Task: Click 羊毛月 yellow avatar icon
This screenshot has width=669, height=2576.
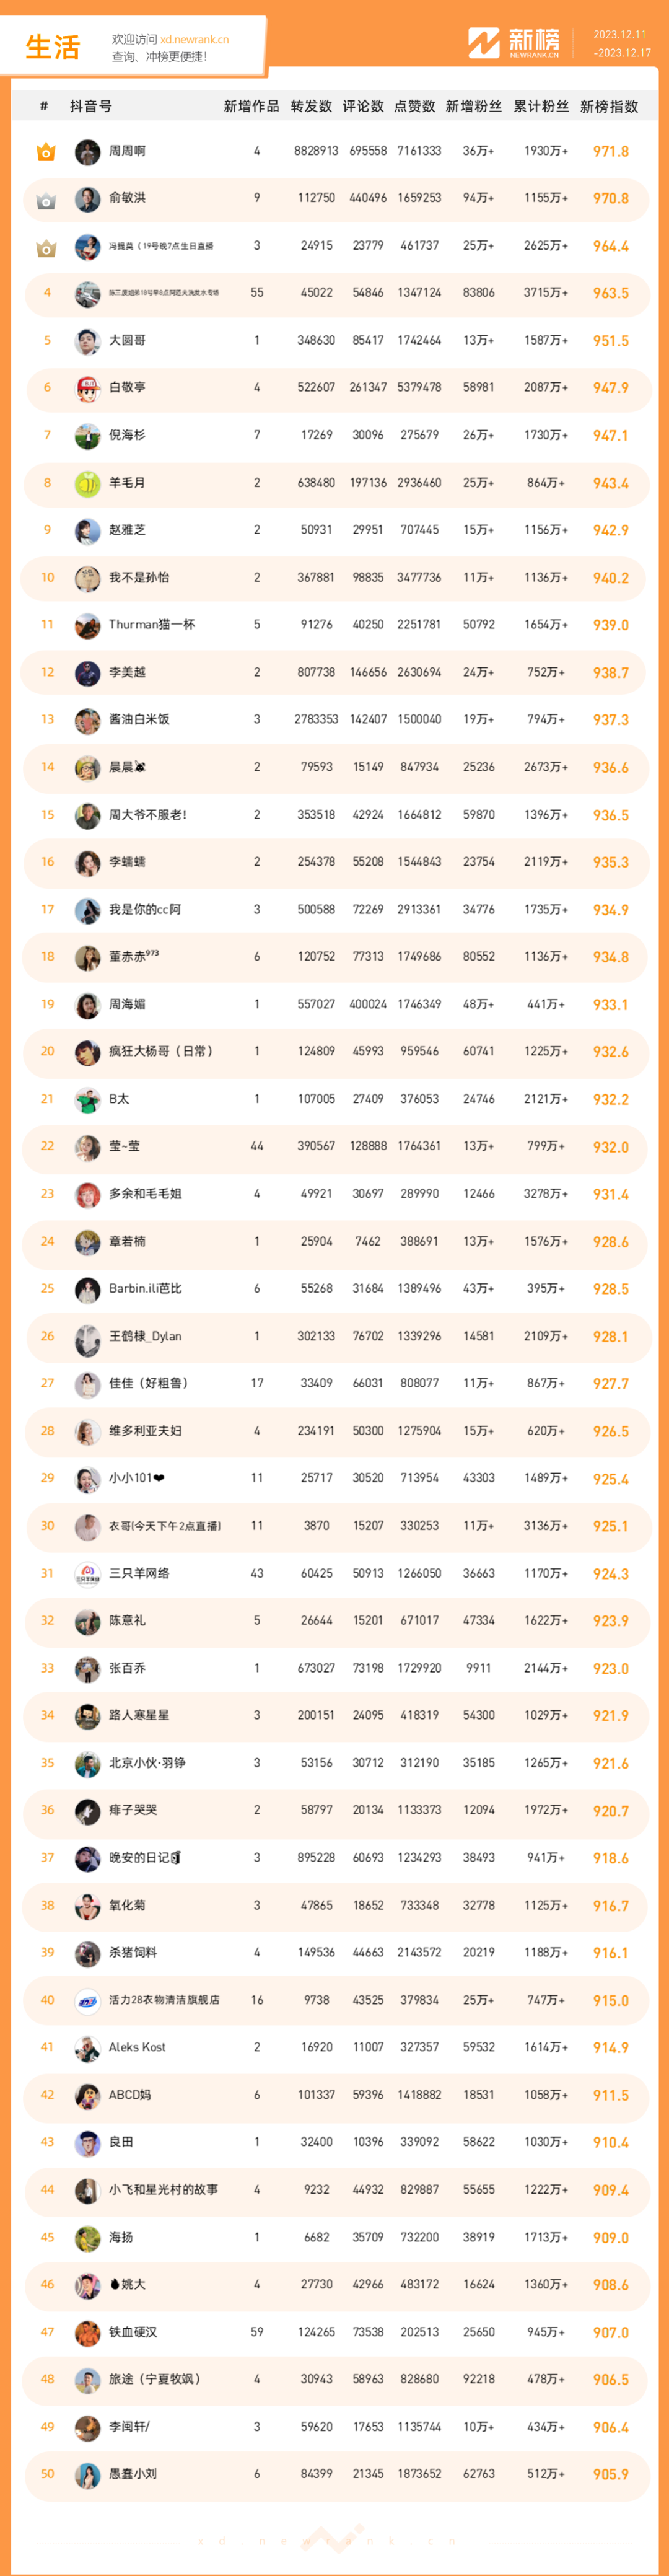Action: pos(88,484)
